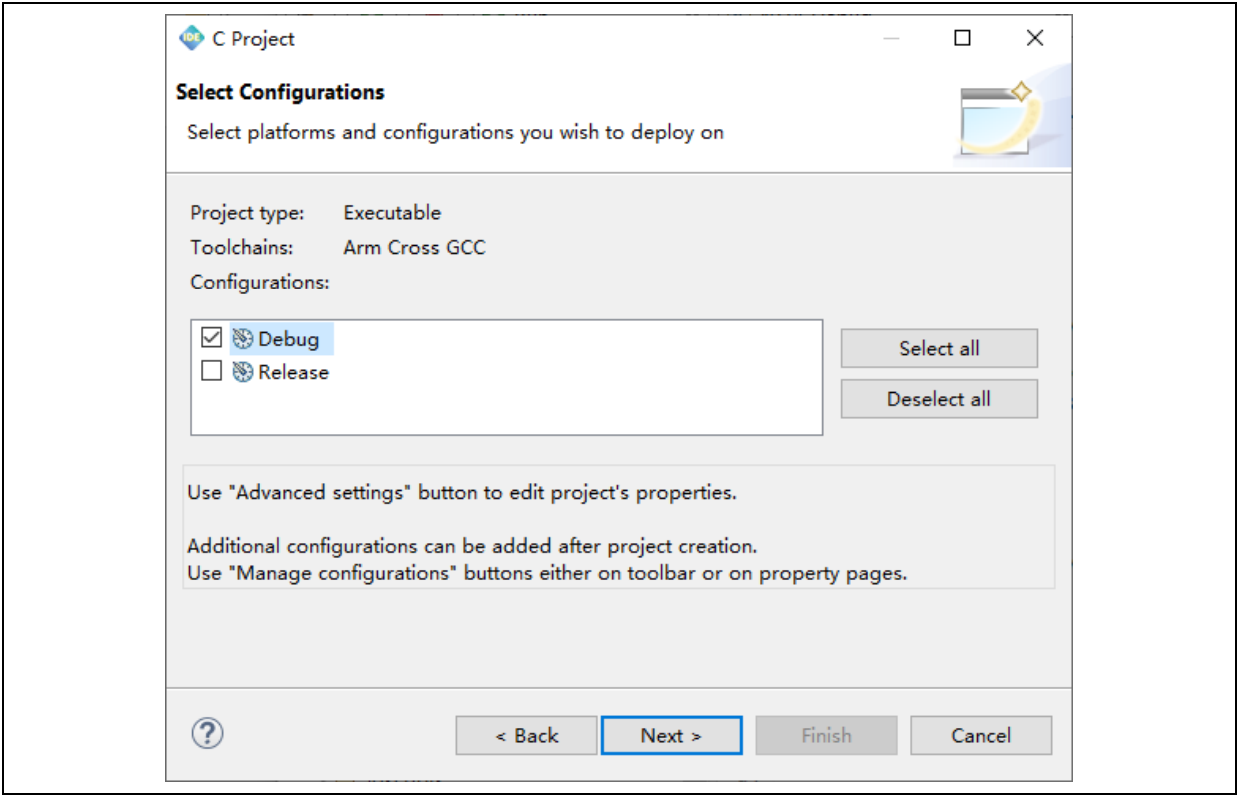Proceed with the Next button
This screenshot has height=798, width=1239.
point(671,735)
